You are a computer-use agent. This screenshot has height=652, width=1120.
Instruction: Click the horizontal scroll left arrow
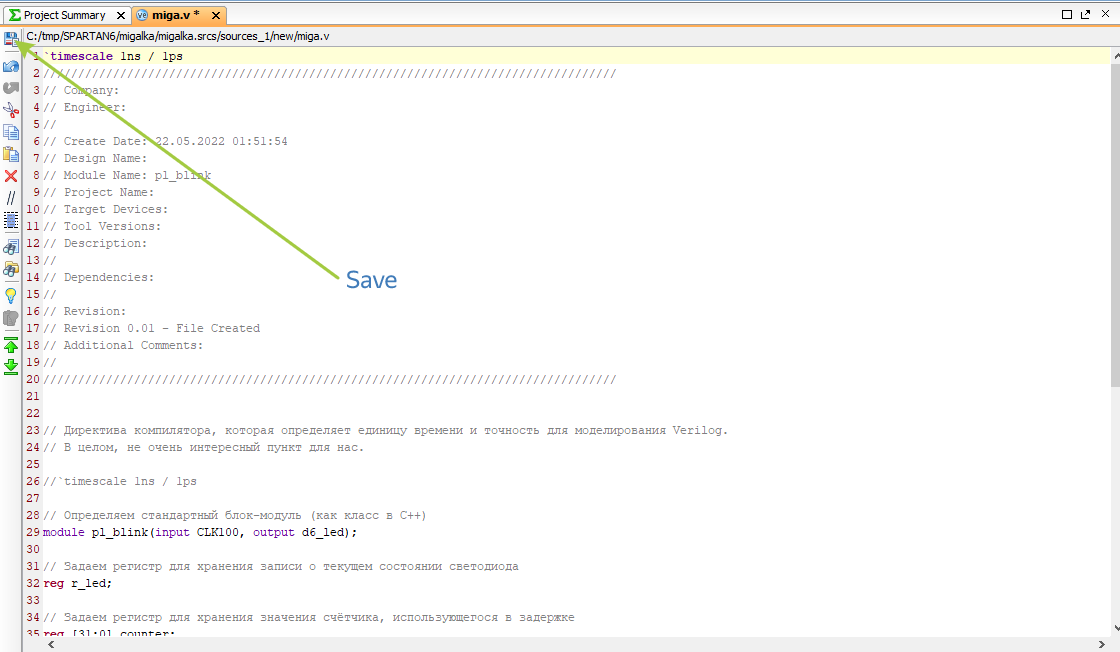[x=51, y=644]
